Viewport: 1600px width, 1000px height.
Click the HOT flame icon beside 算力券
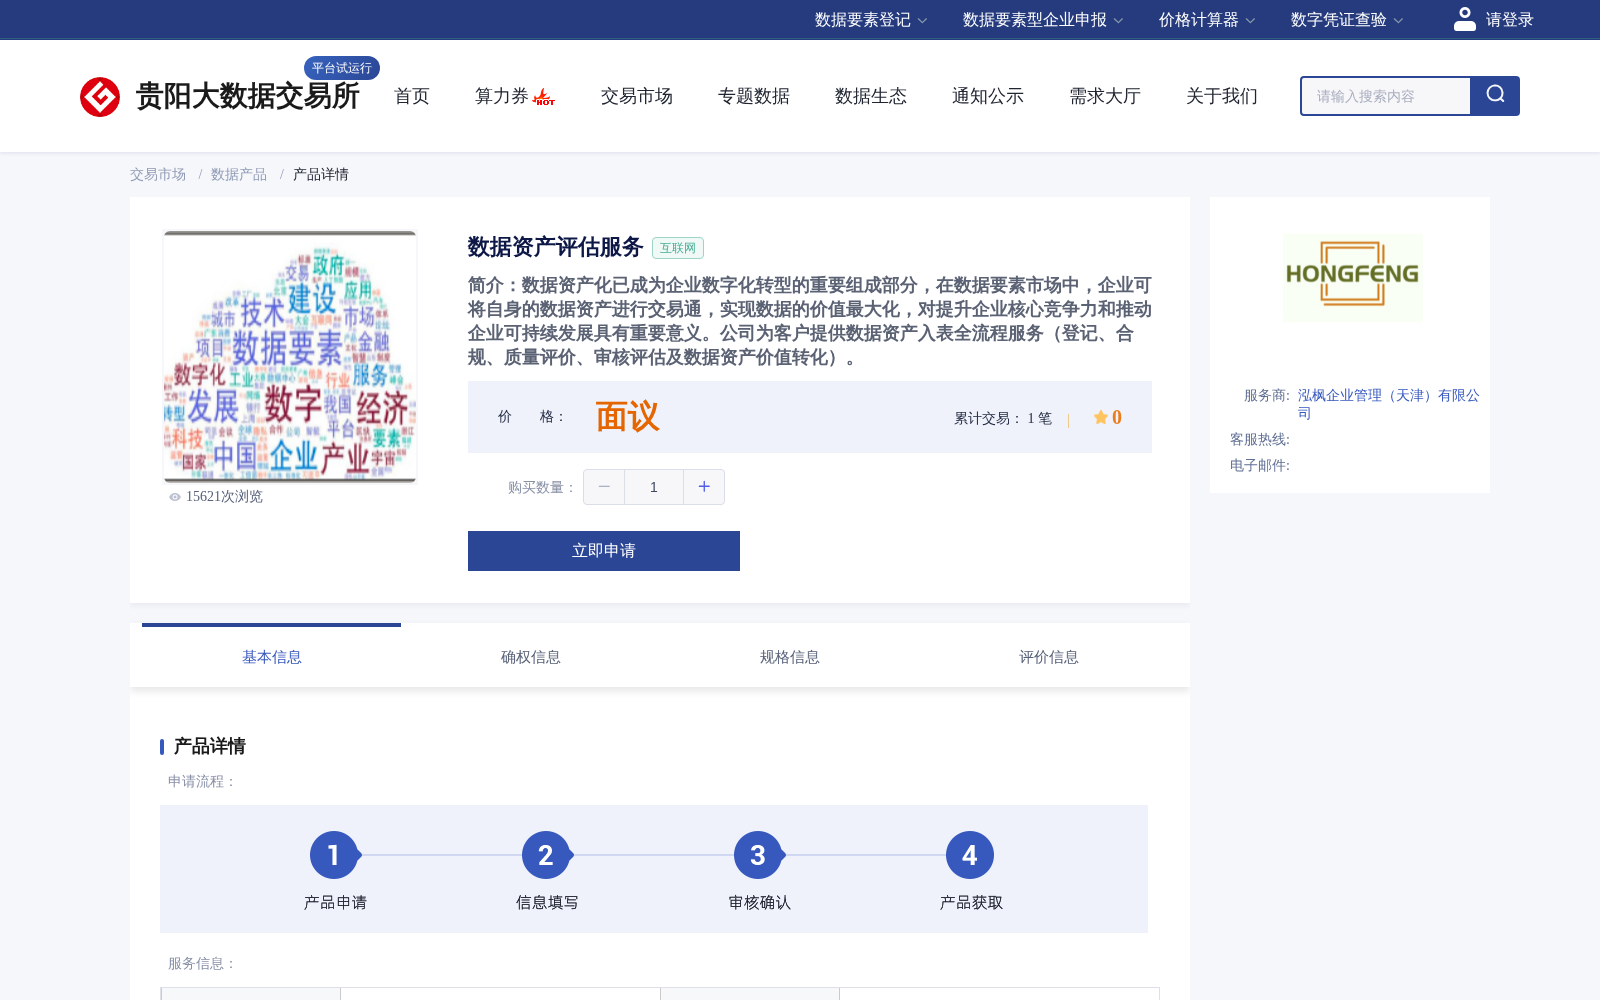pos(544,97)
